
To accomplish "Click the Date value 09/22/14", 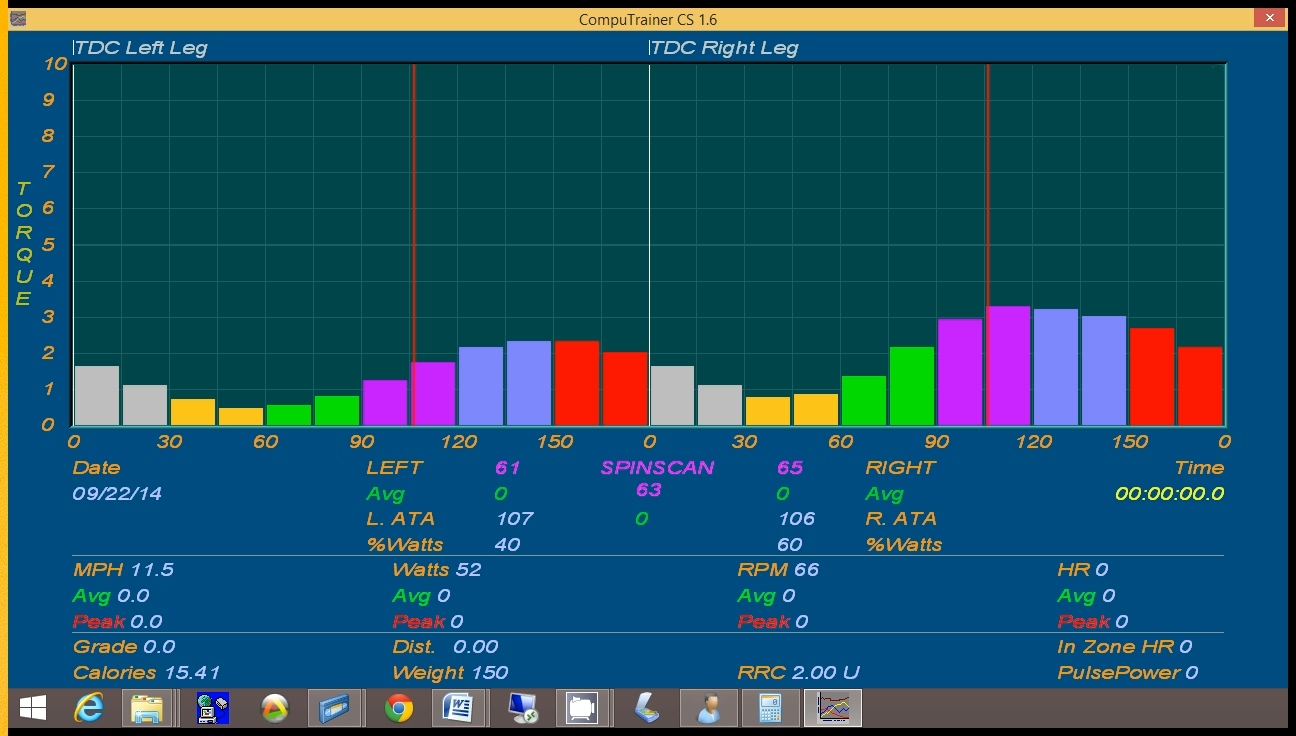I will (x=117, y=494).
